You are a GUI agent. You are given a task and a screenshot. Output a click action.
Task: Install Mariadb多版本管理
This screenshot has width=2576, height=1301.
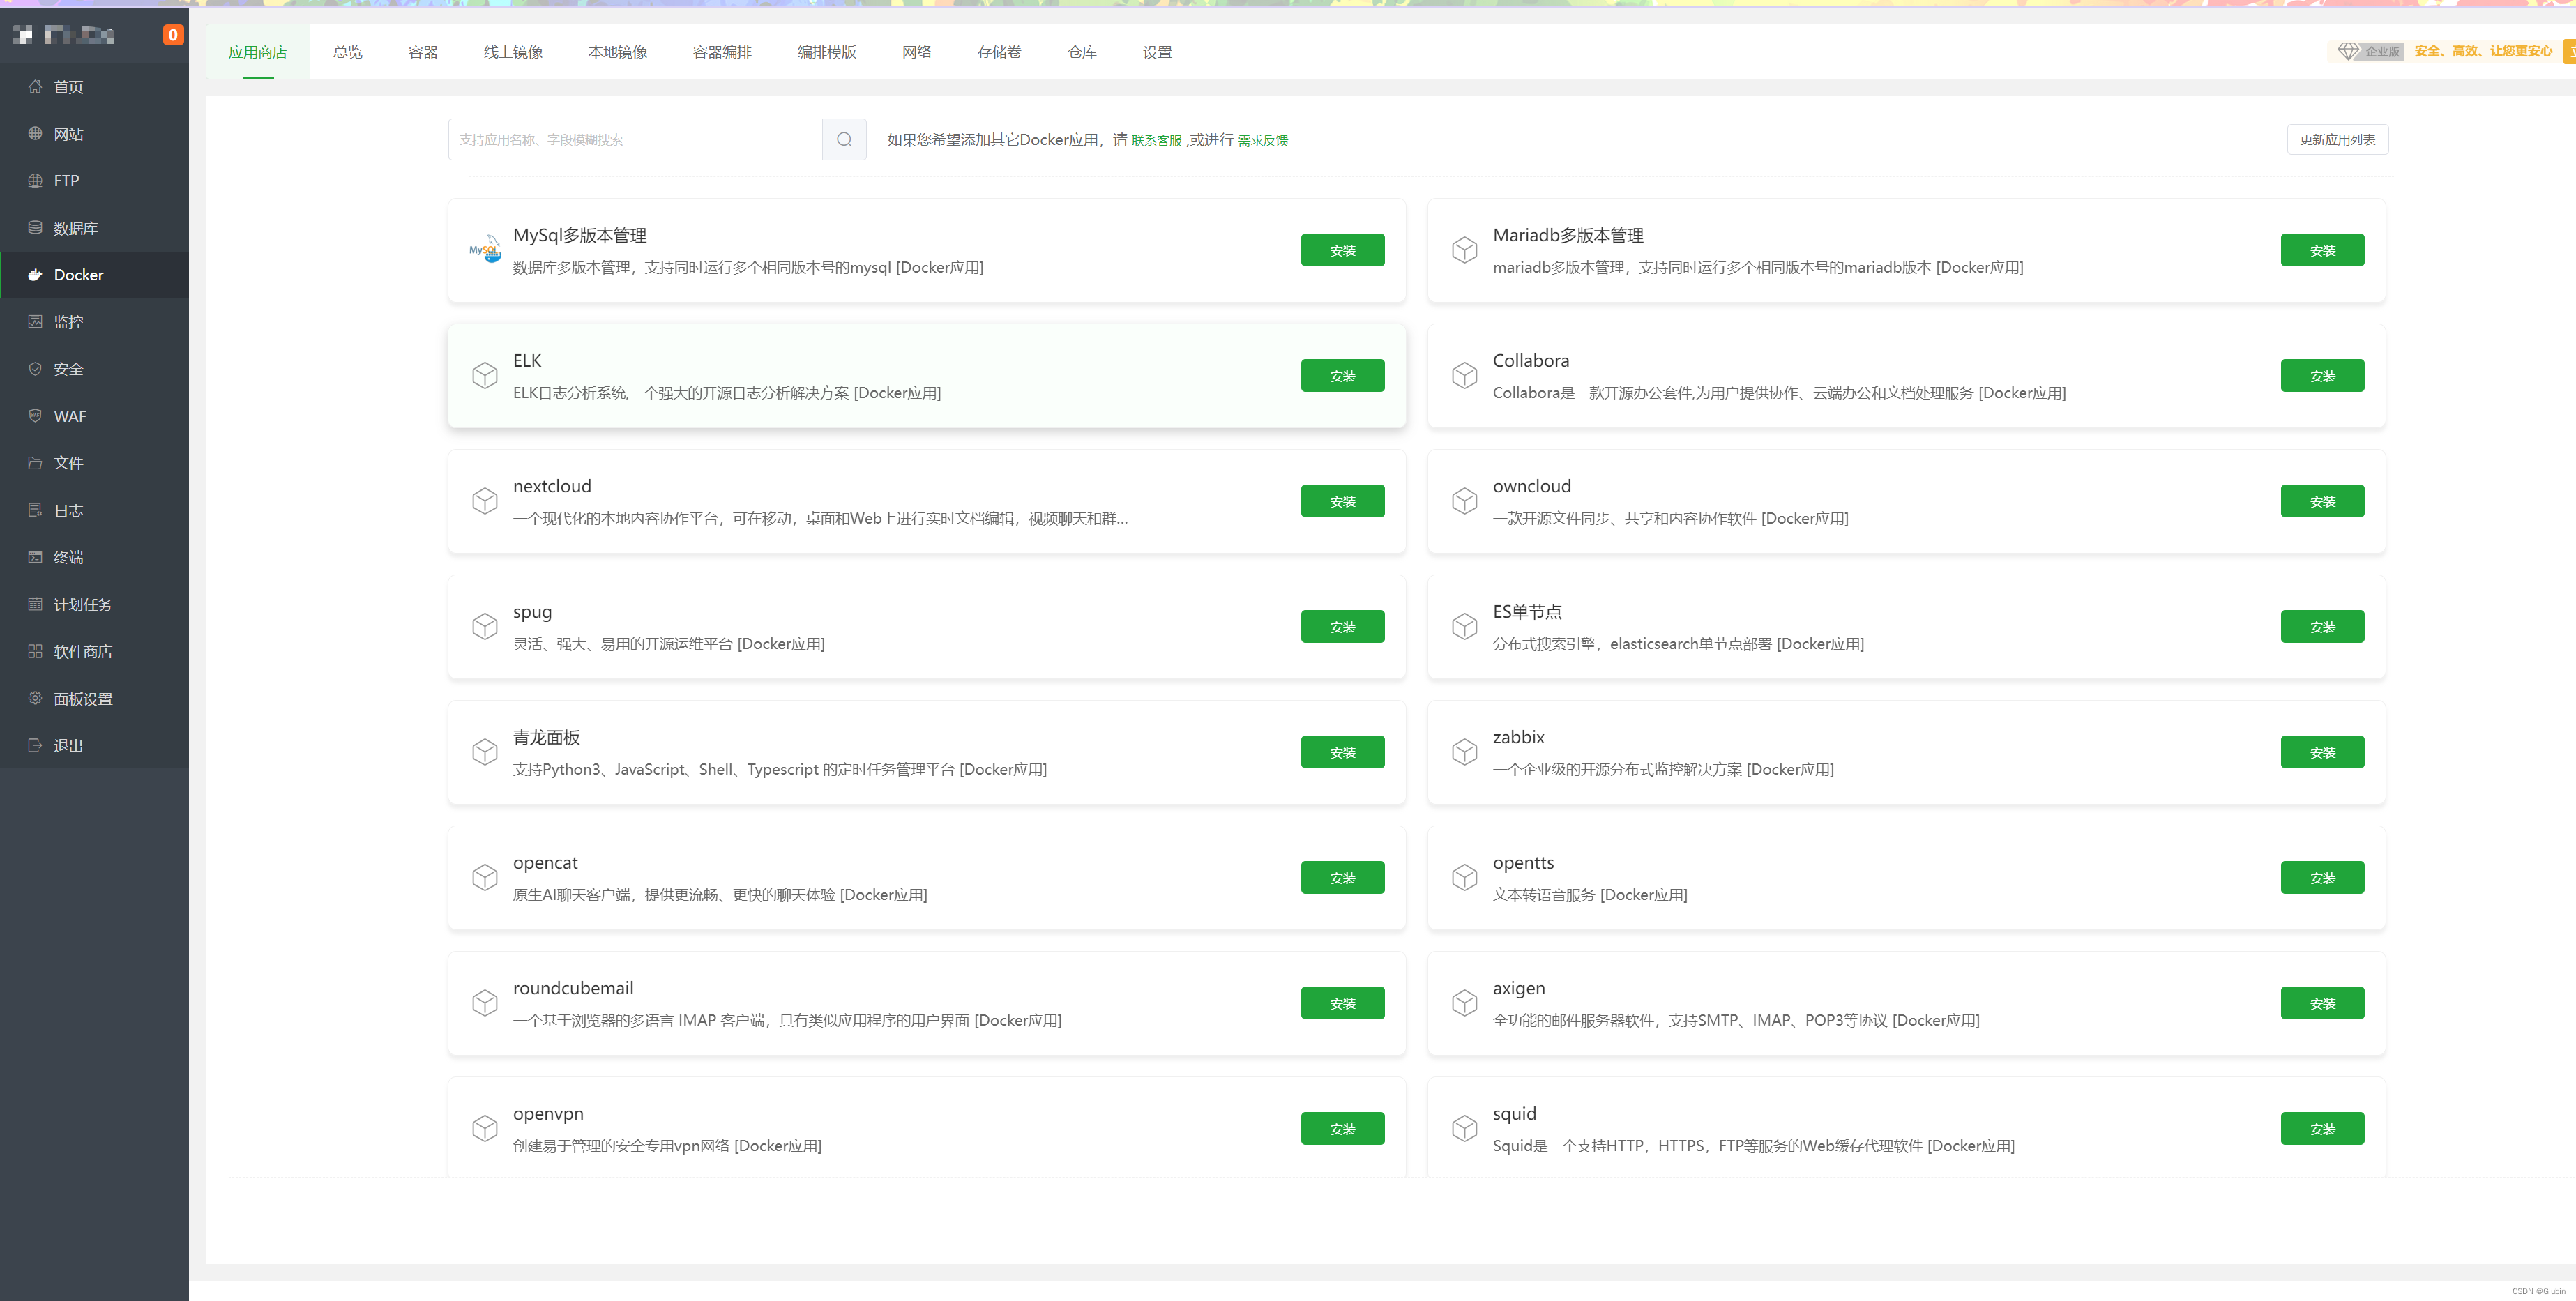pos(2322,250)
